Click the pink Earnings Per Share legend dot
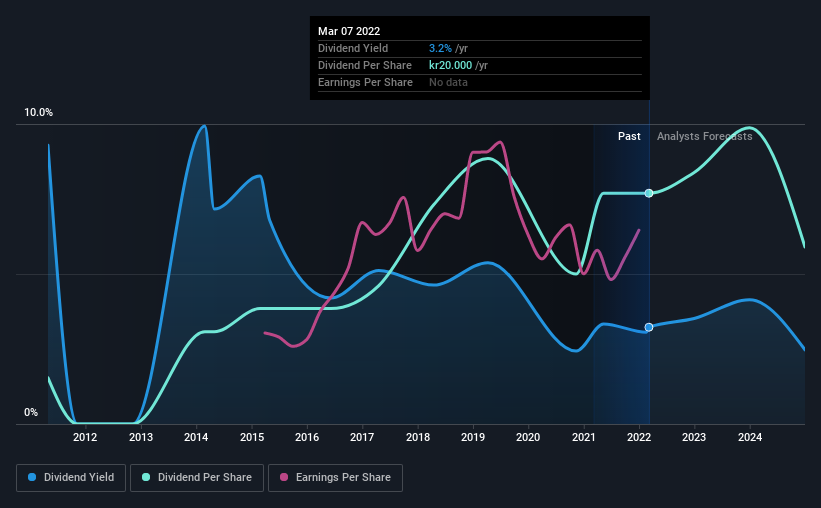 pyautogui.click(x=284, y=477)
